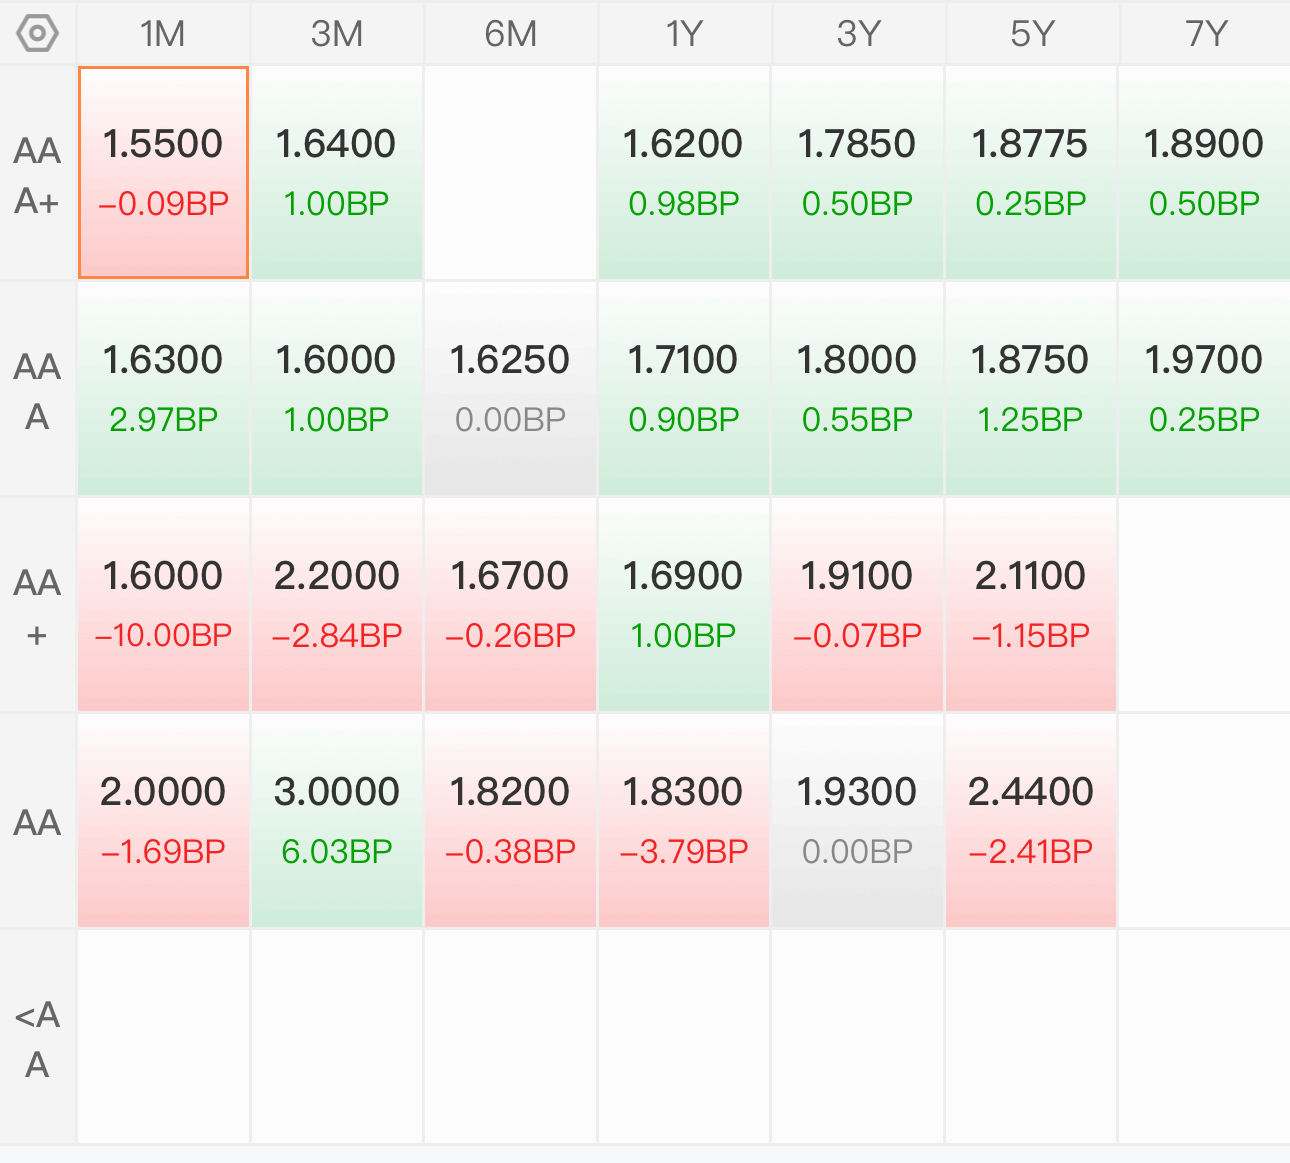Click the <AAA row label

pyautogui.click(x=38, y=1039)
